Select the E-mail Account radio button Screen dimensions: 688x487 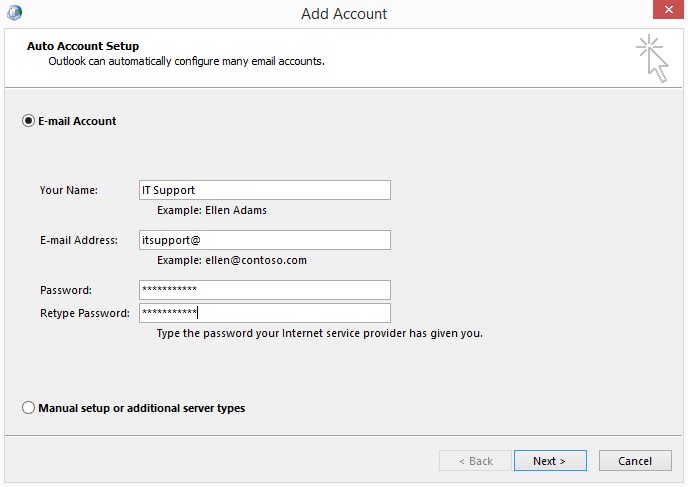[29, 121]
